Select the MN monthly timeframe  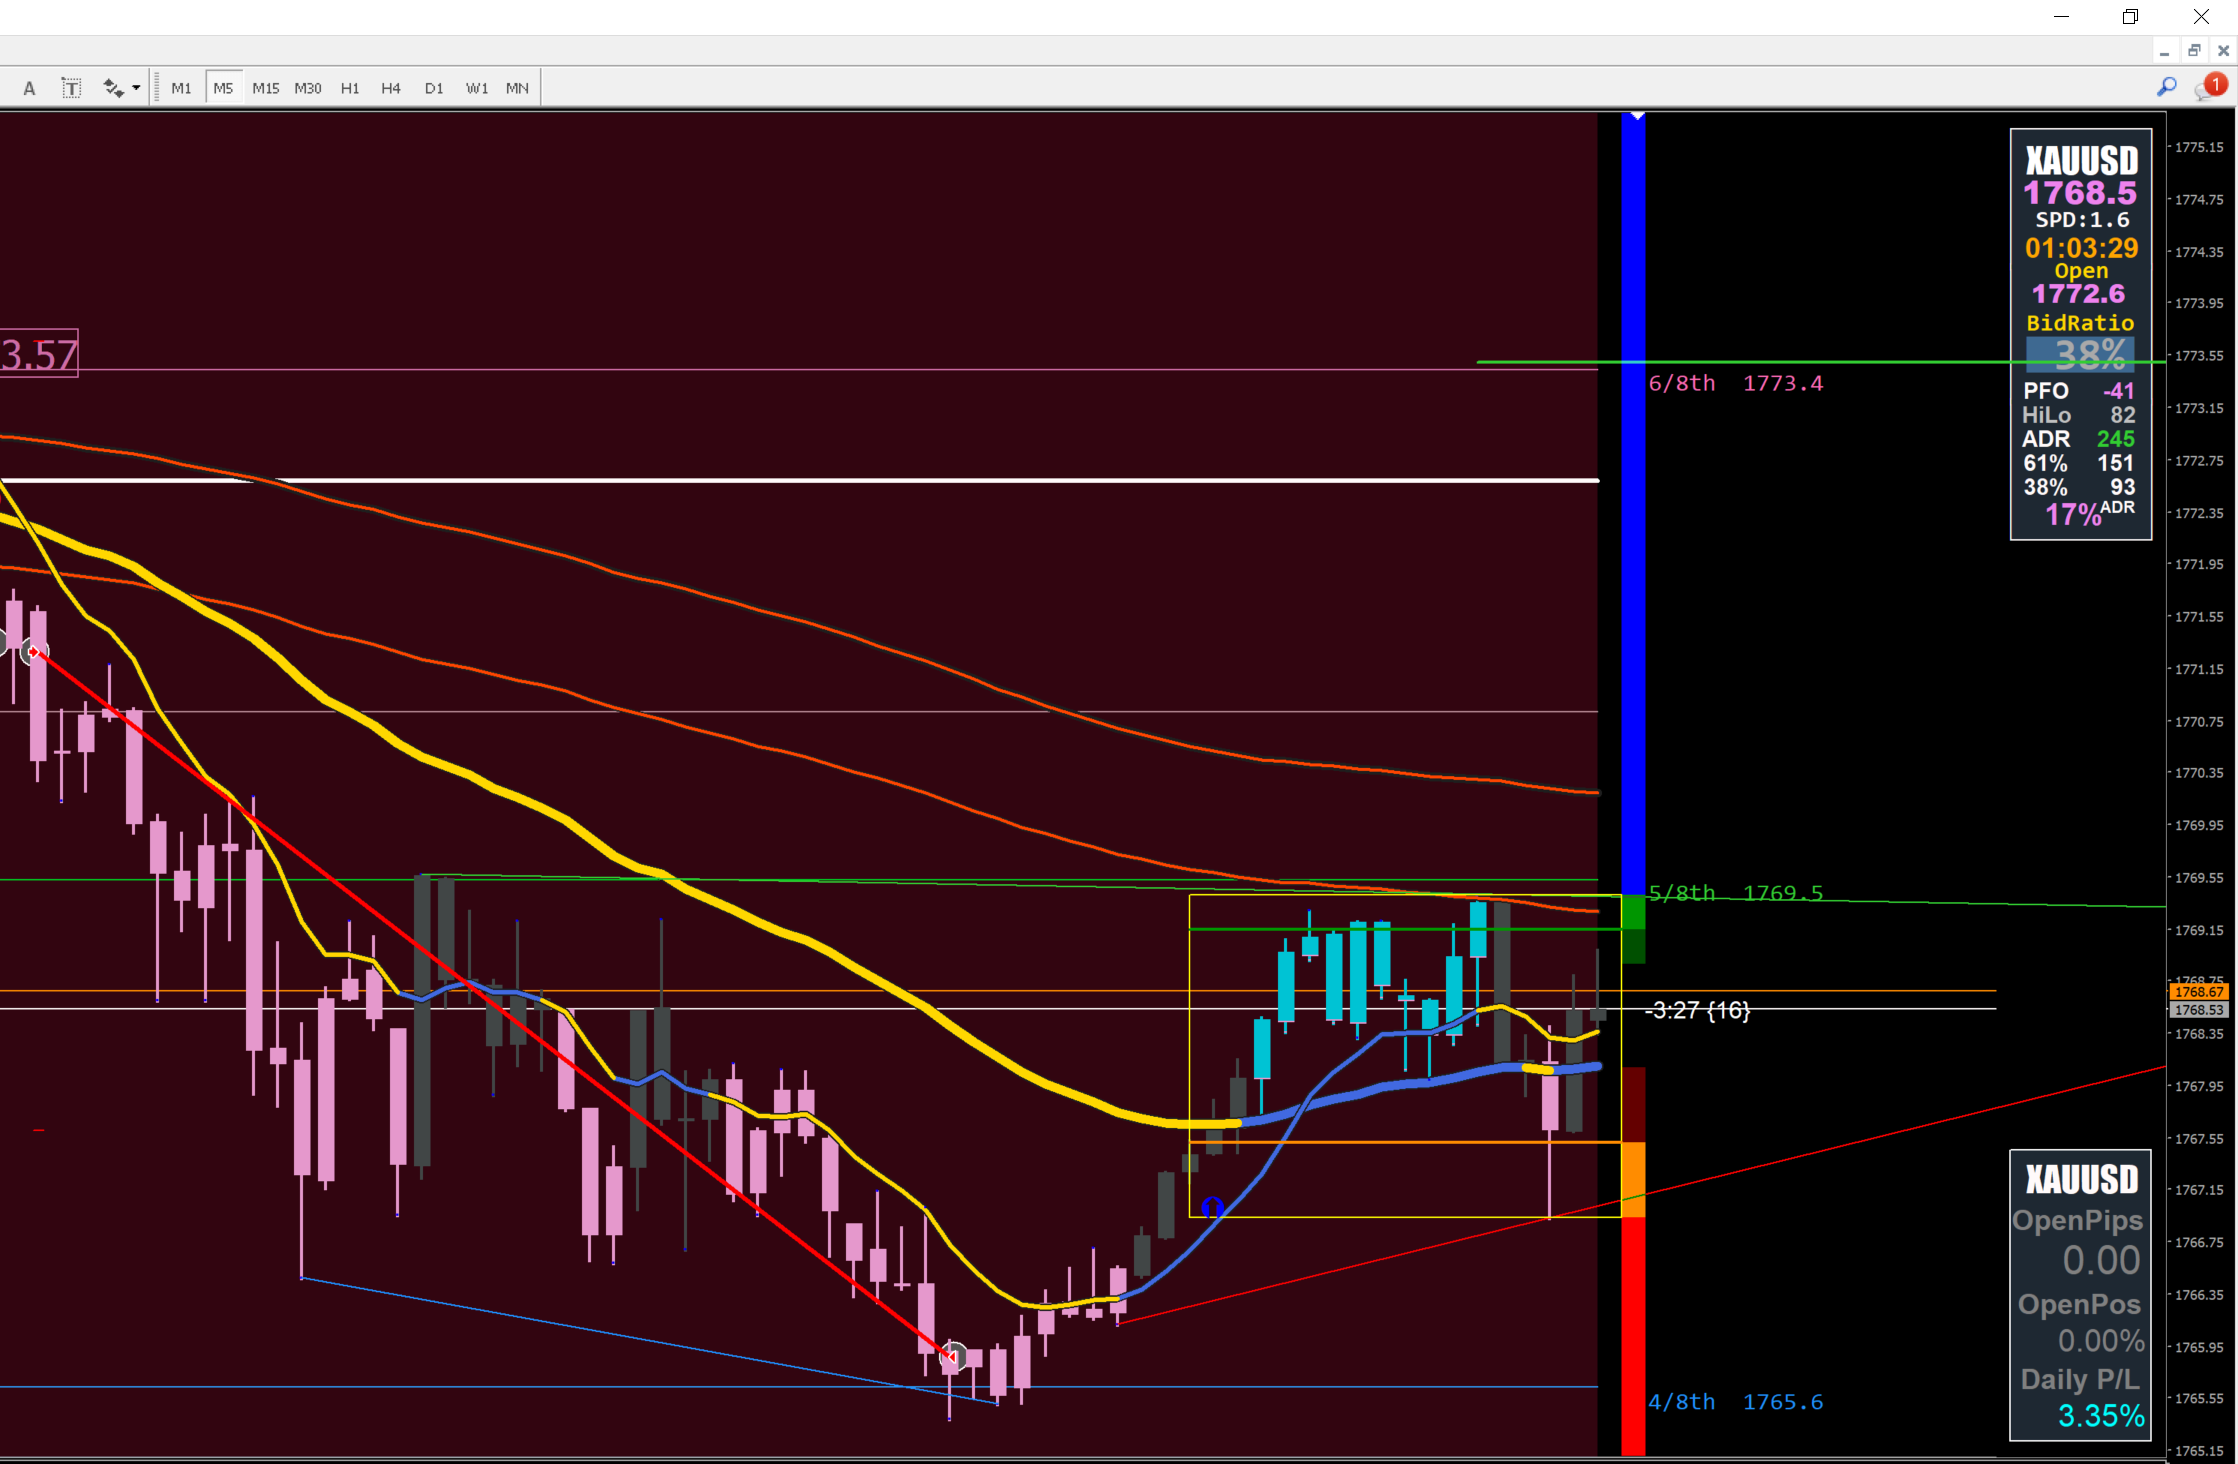517,88
